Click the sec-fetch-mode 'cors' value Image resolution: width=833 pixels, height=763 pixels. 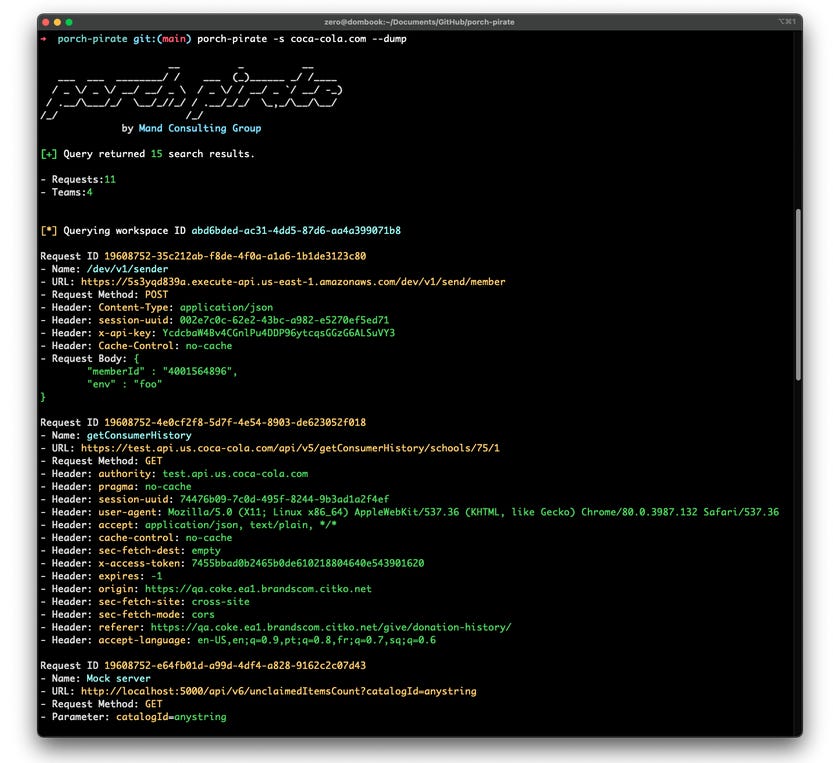click(x=203, y=614)
